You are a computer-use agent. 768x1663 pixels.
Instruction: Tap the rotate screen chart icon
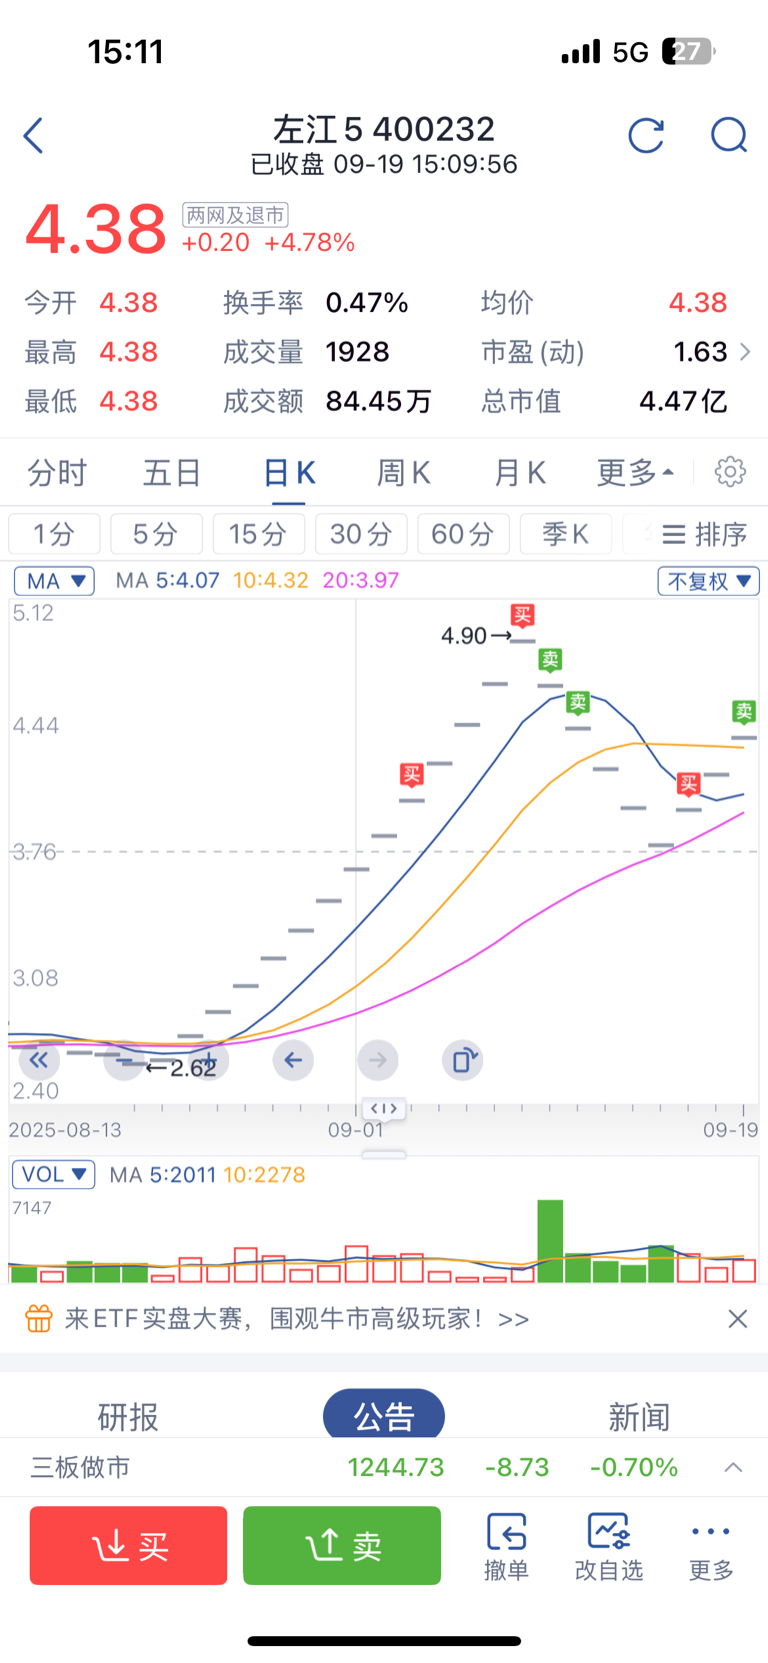tap(463, 1060)
